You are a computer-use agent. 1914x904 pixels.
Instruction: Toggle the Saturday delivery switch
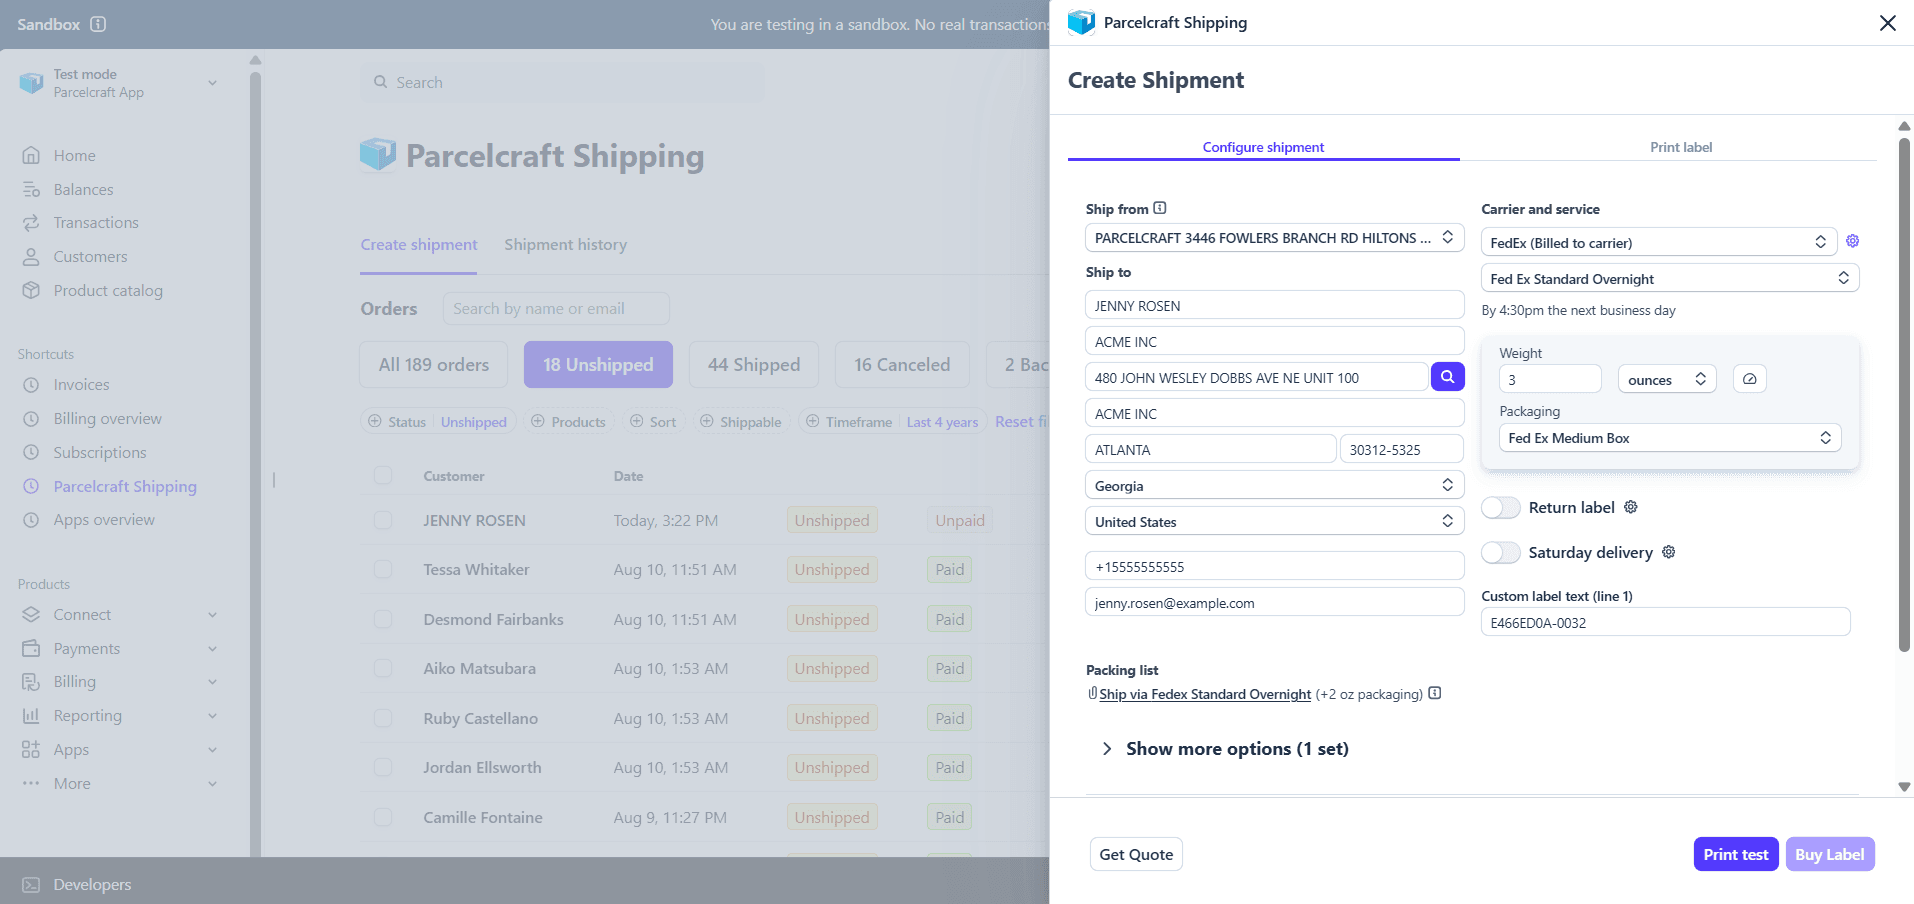[1500, 552]
